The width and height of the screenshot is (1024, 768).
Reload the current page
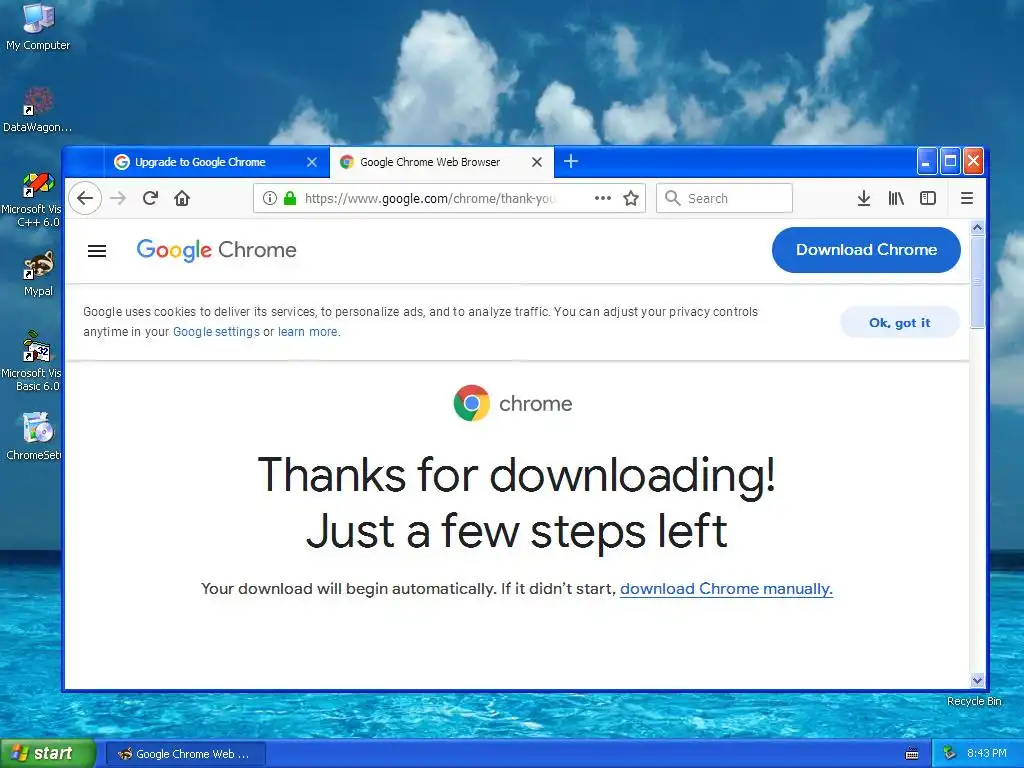[x=150, y=198]
